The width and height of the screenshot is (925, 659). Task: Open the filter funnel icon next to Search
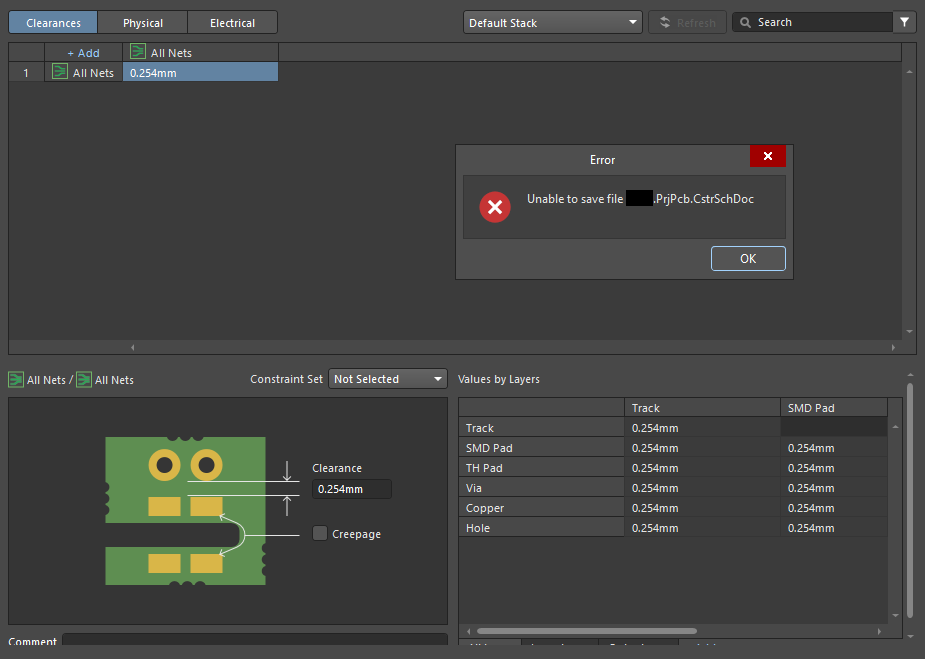[904, 22]
